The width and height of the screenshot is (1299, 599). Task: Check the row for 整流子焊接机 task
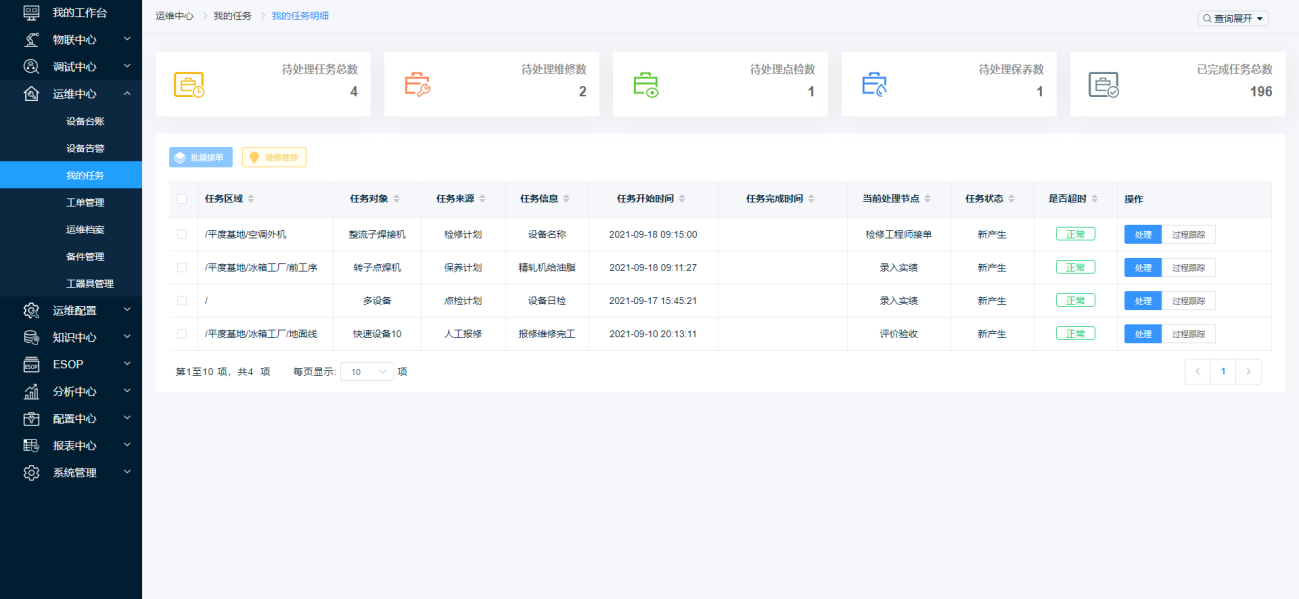coord(182,234)
